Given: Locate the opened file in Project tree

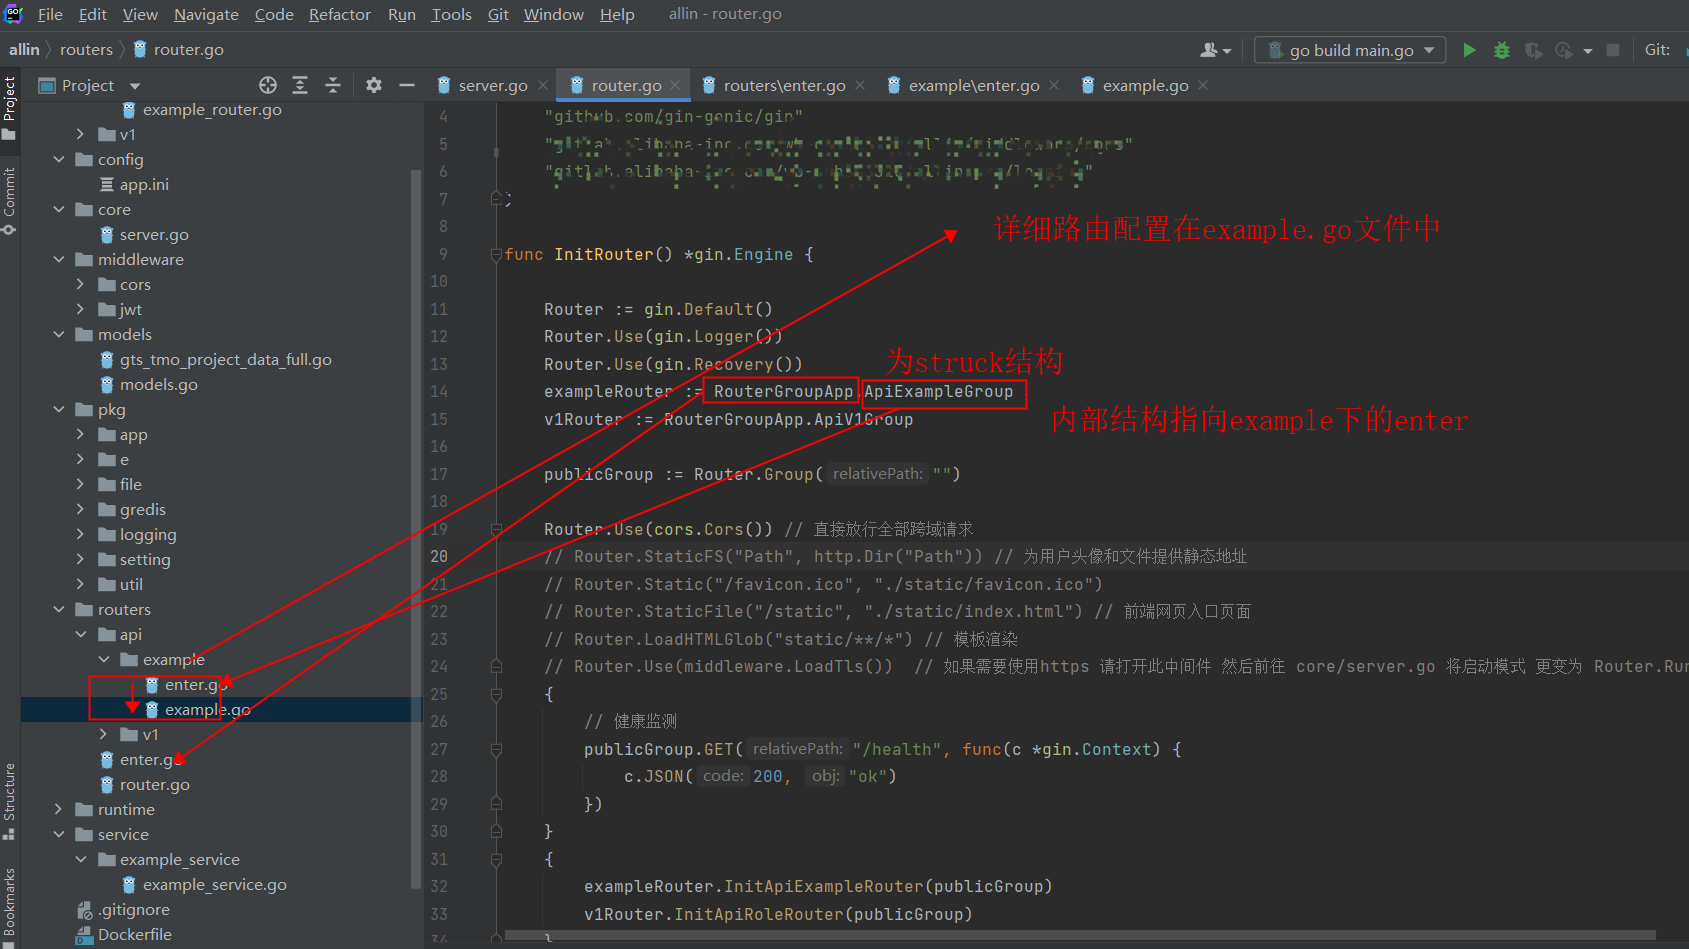Looking at the screenshot, I should (x=268, y=85).
